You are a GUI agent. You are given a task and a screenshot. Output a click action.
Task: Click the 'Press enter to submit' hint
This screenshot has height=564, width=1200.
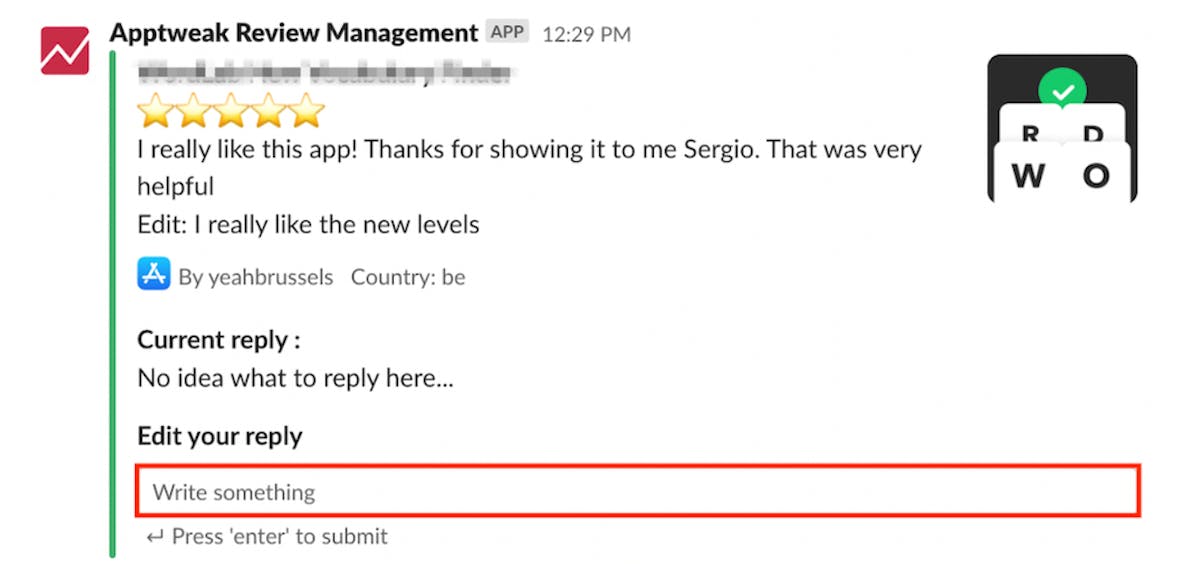tap(279, 537)
